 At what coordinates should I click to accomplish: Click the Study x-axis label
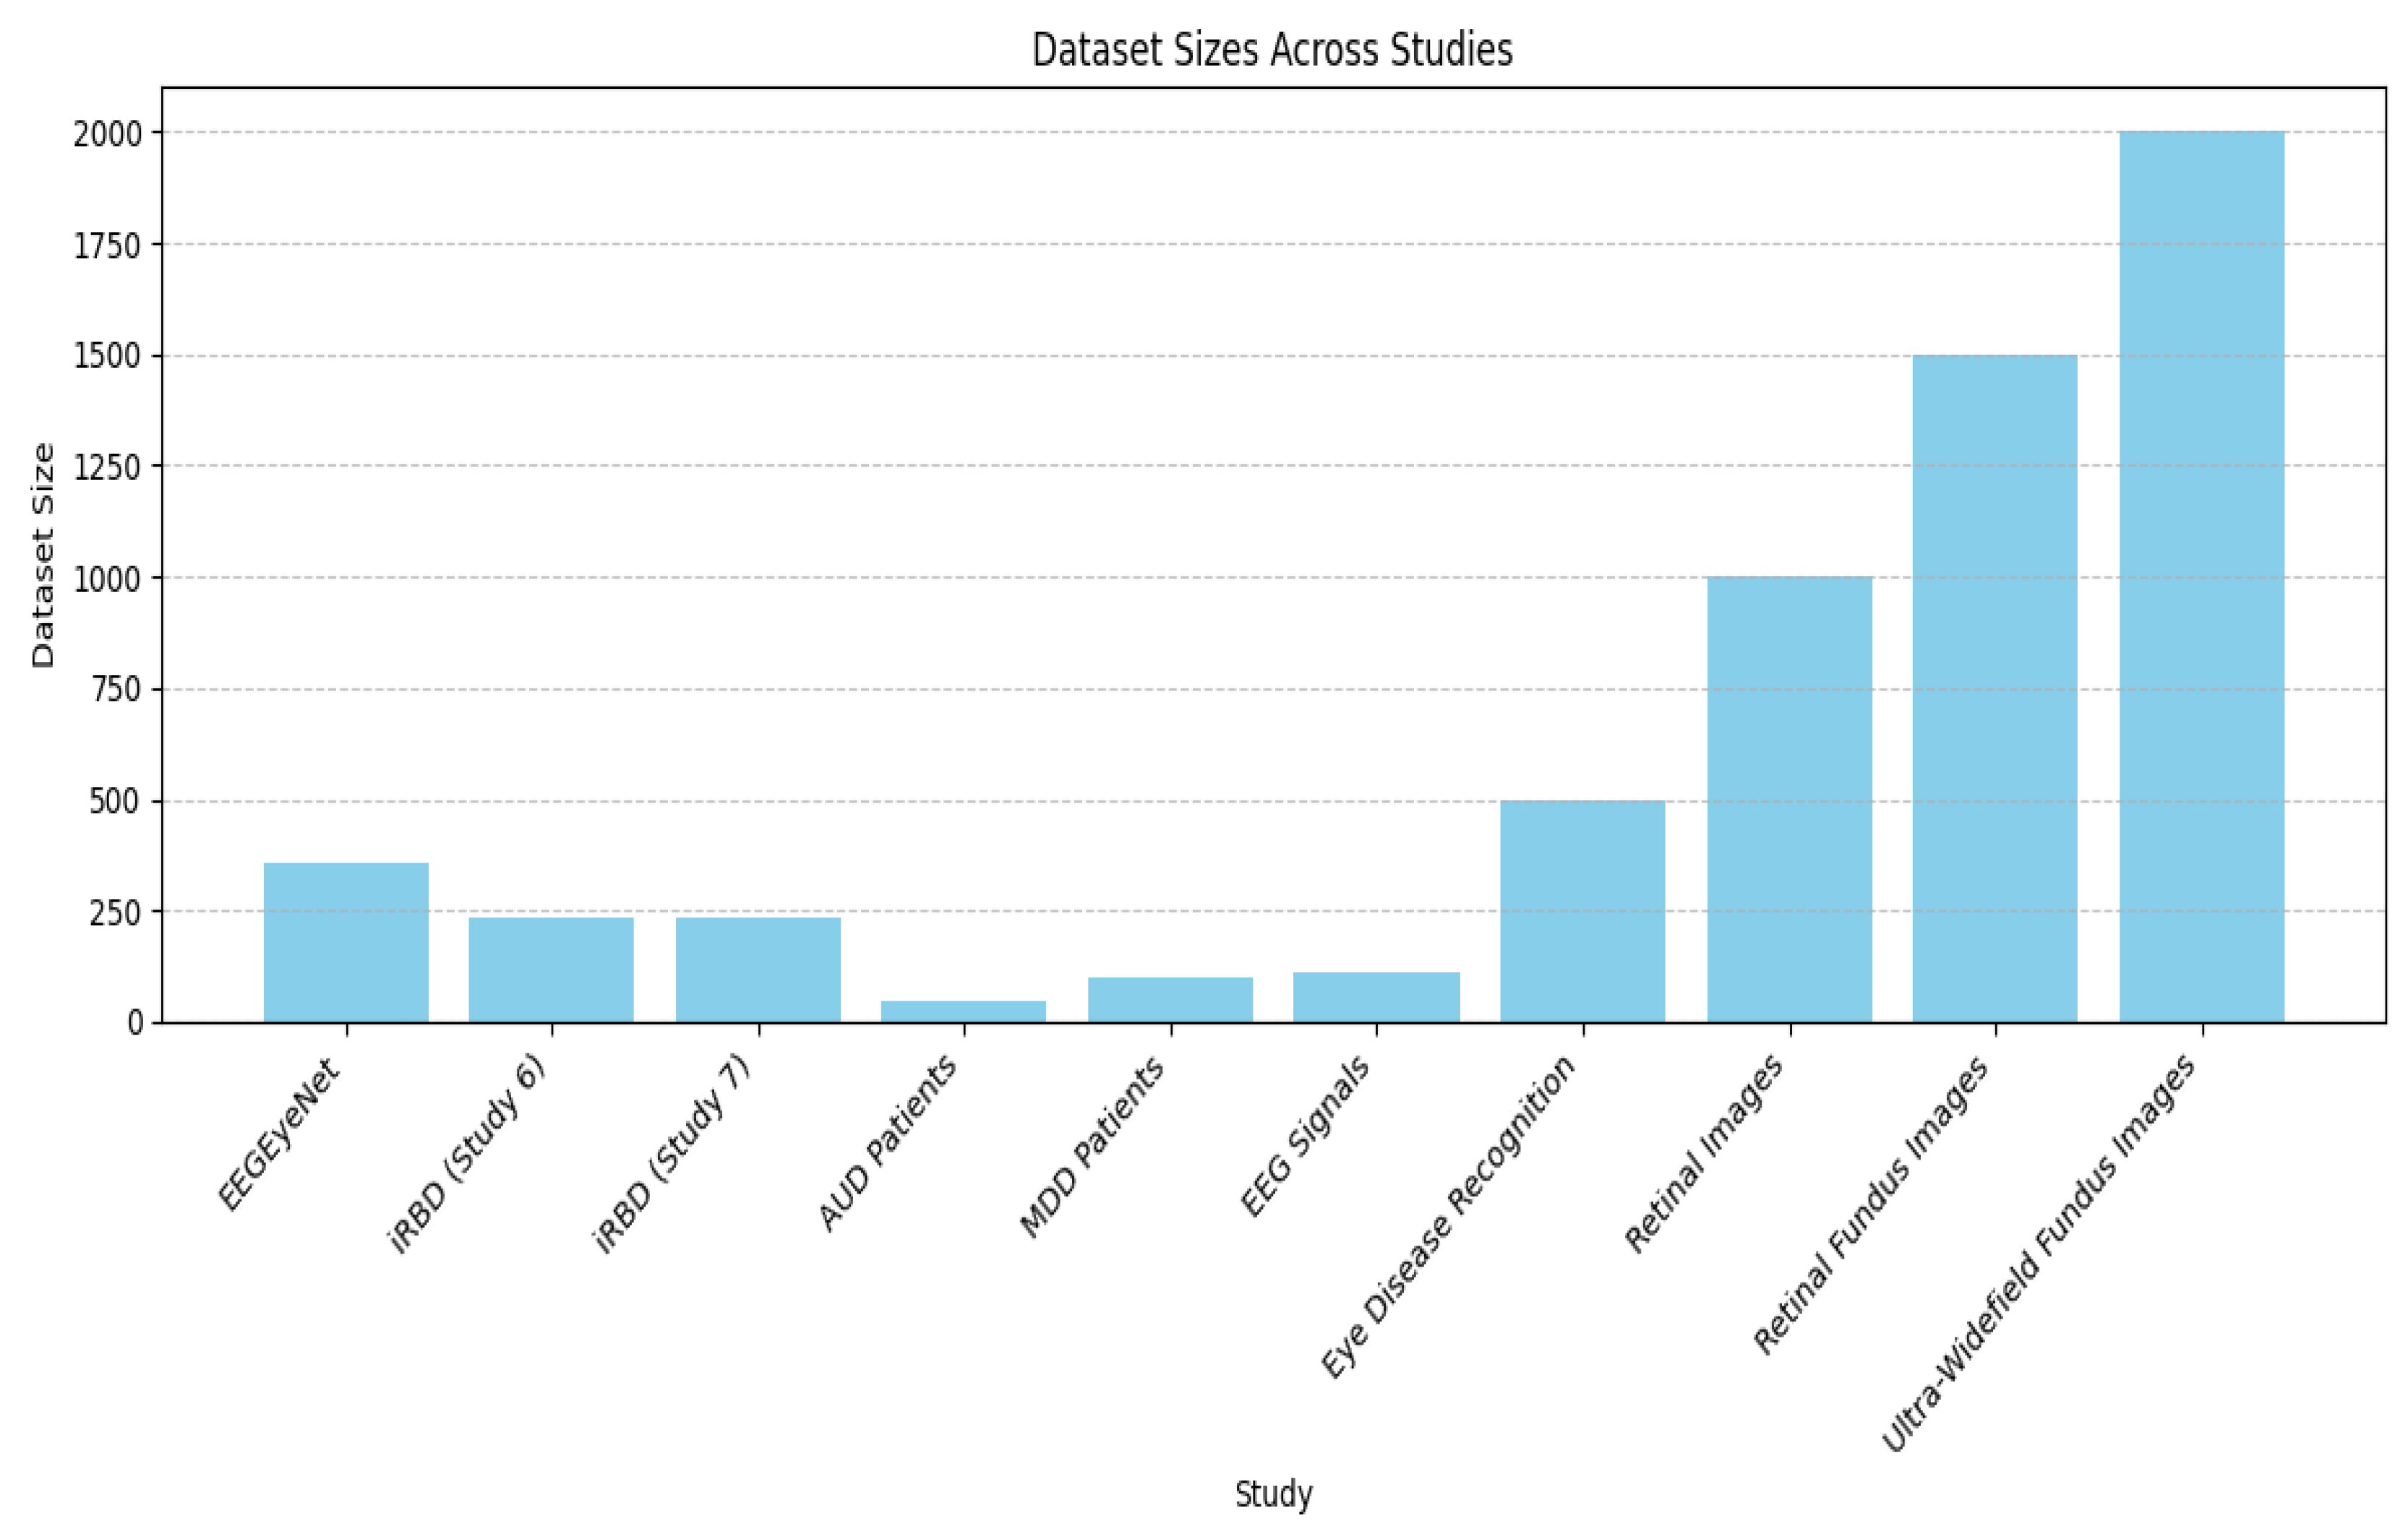[x=1273, y=1494]
